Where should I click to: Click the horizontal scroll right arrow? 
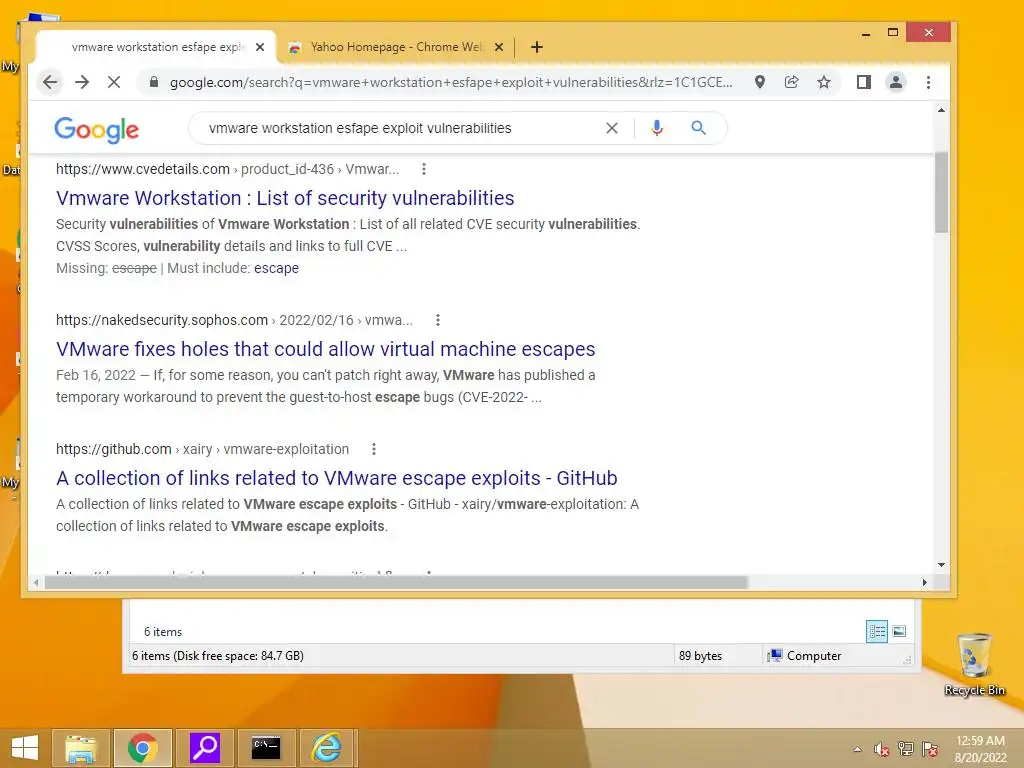point(924,582)
